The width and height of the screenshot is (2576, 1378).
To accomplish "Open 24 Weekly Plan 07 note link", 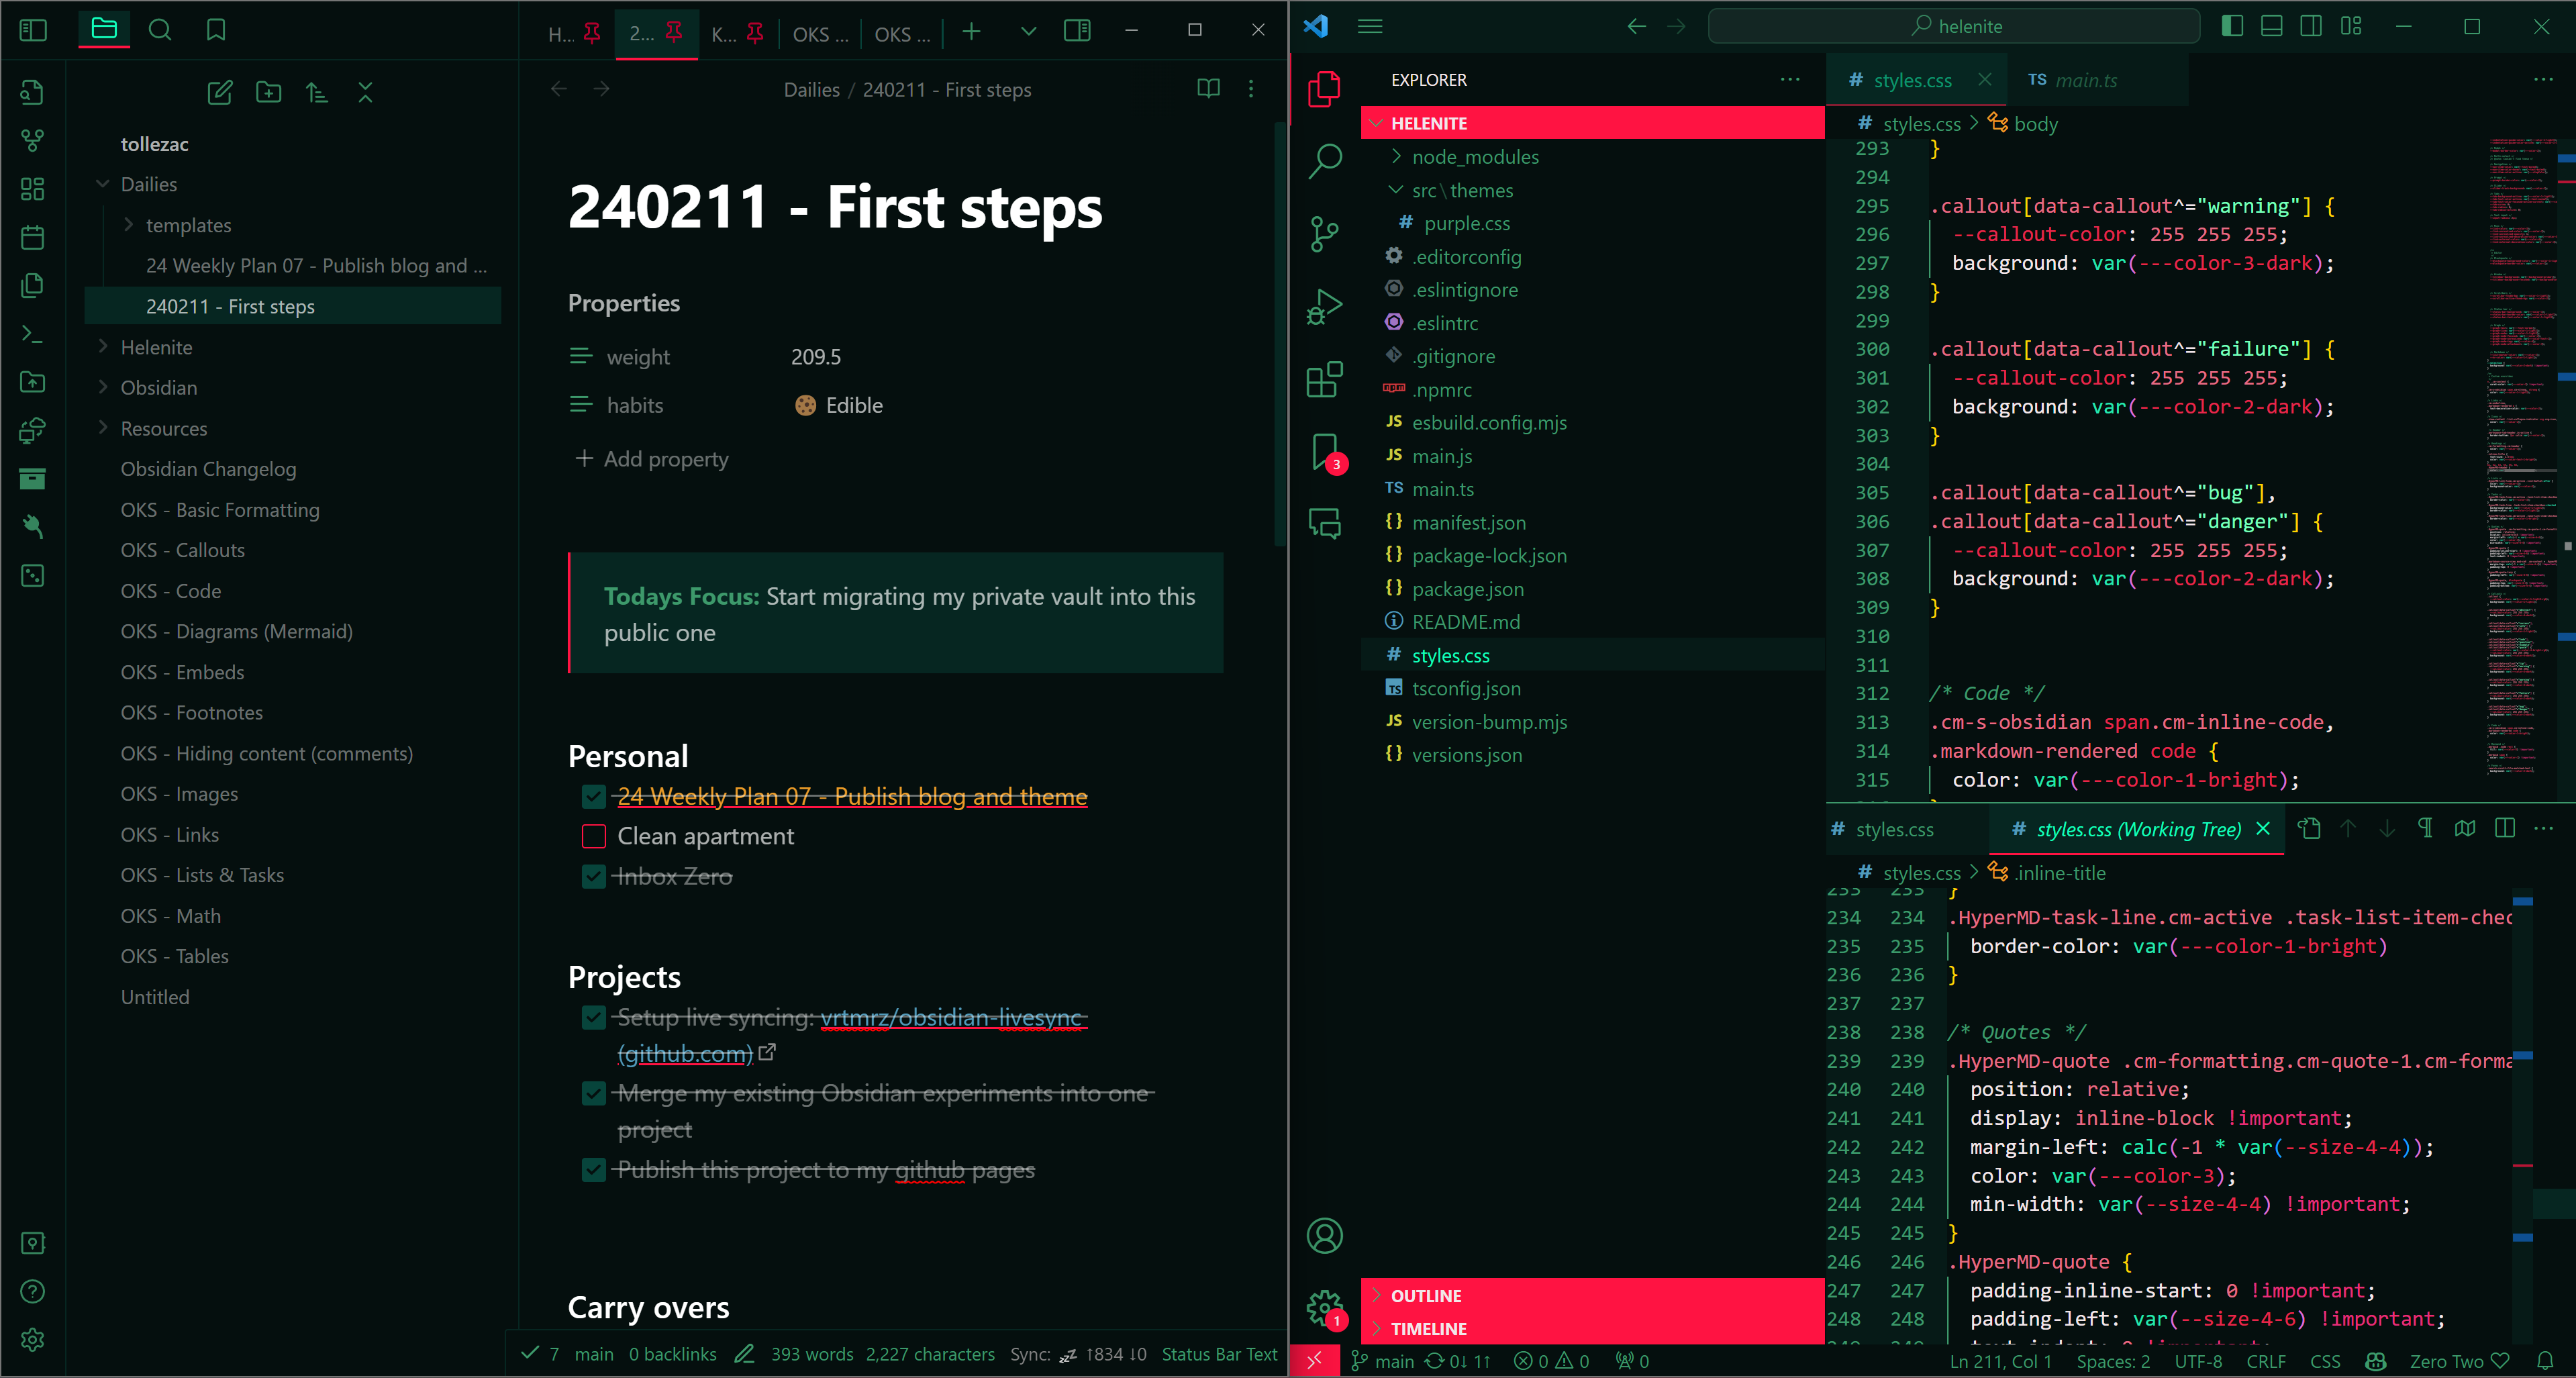I will 852,796.
